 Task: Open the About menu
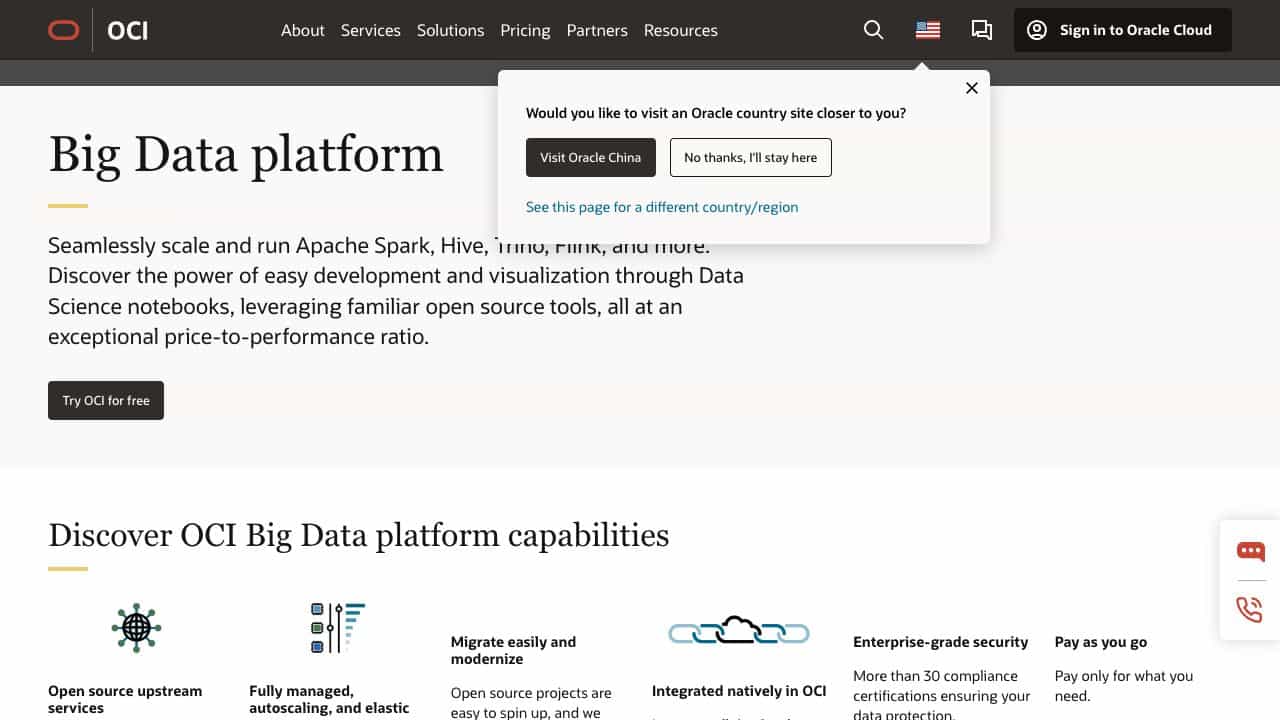(303, 30)
